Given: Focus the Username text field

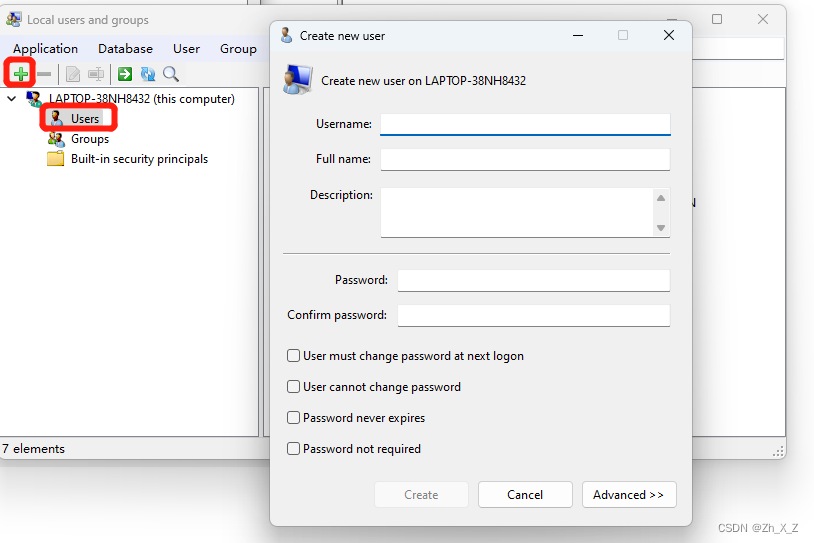Looking at the screenshot, I should coord(525,124).
